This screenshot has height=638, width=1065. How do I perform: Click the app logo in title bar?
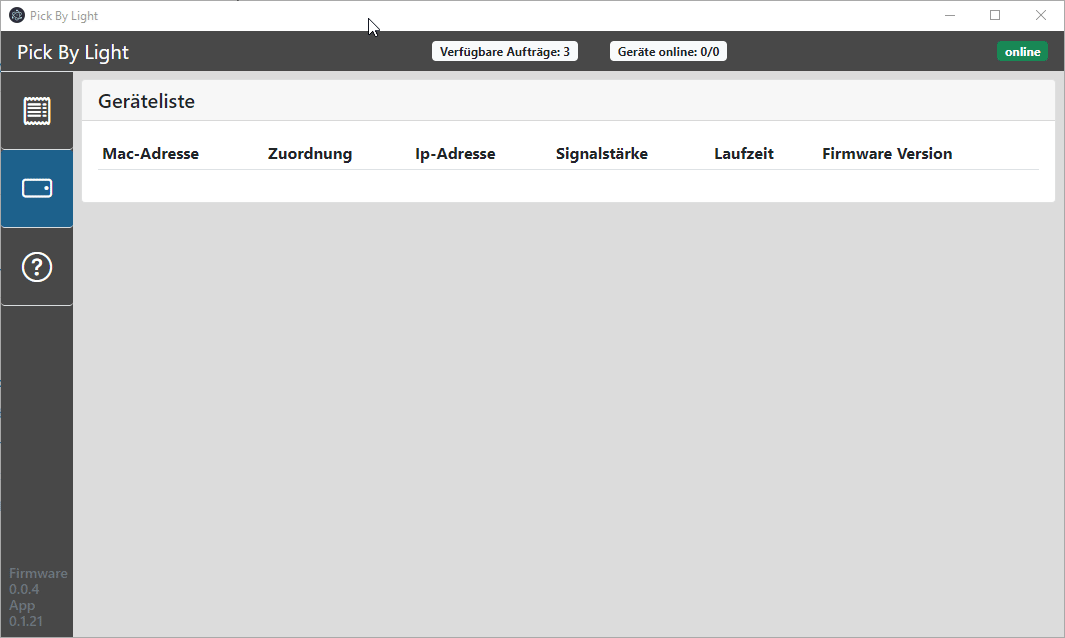pos(17,16)
